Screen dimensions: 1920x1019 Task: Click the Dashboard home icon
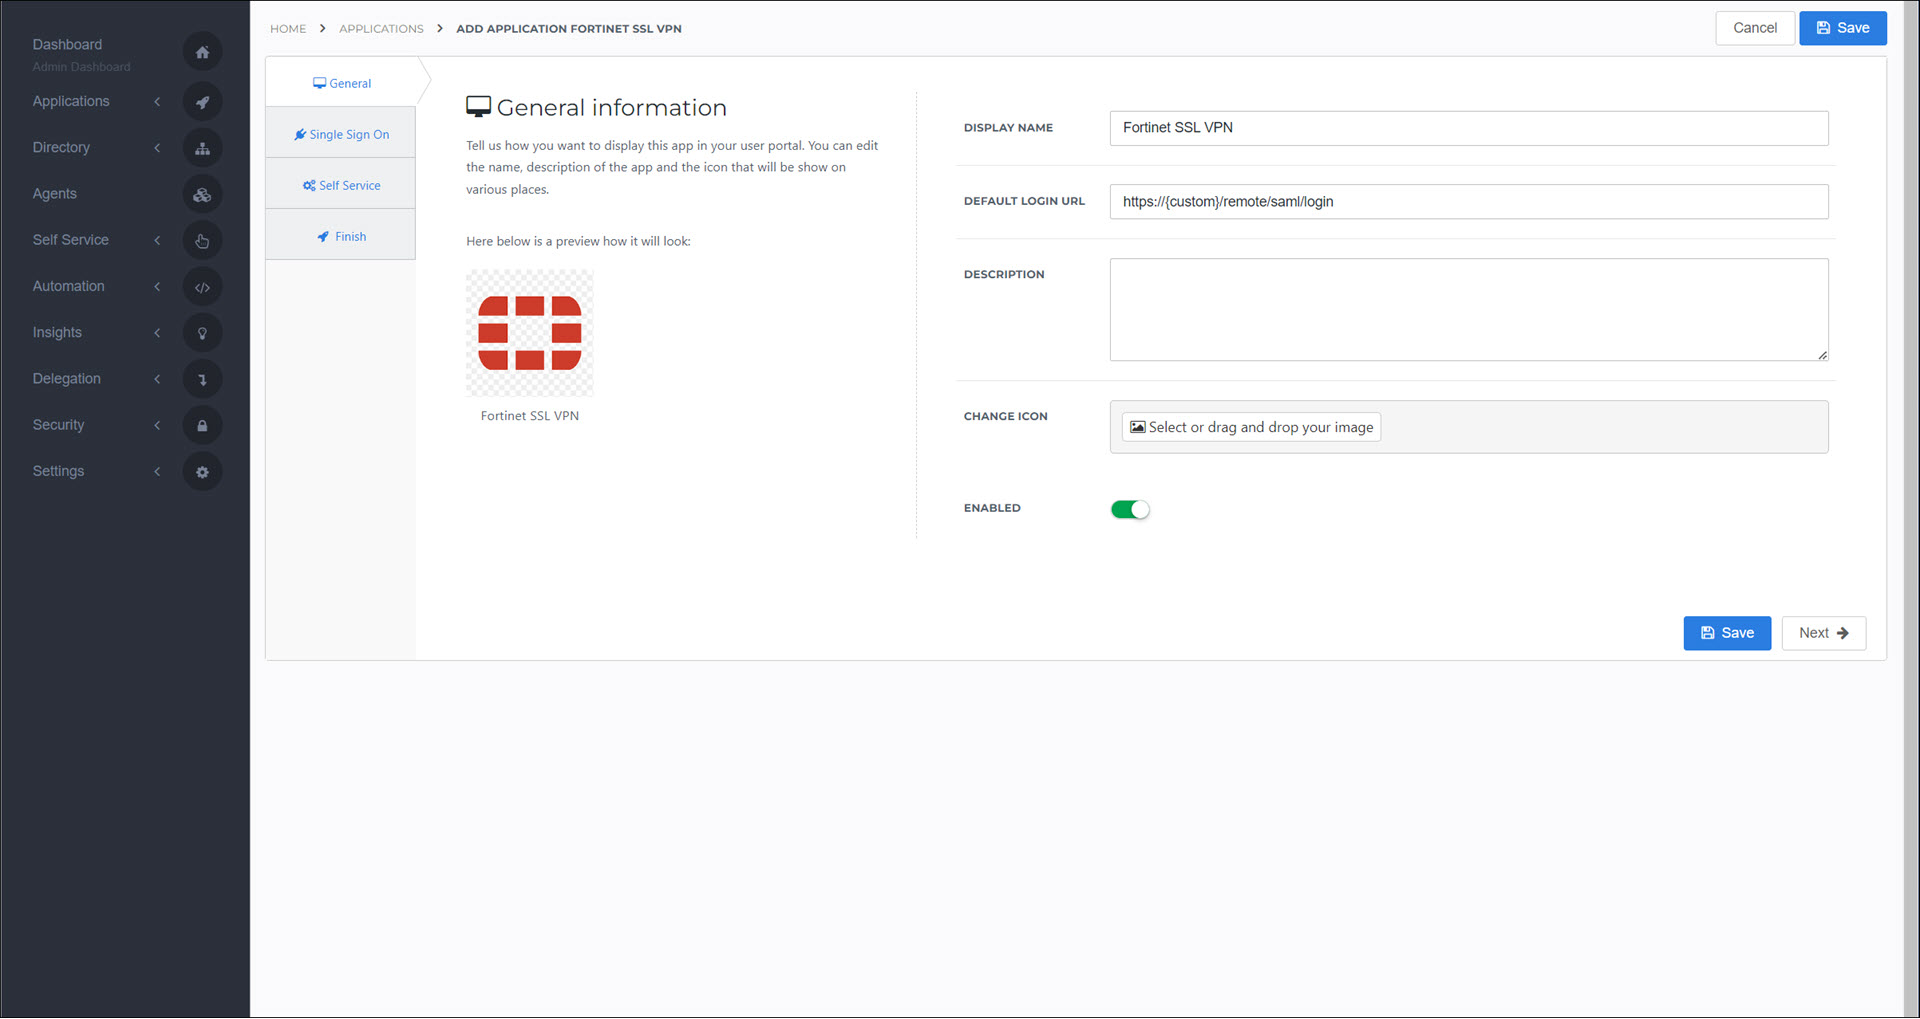202,52
